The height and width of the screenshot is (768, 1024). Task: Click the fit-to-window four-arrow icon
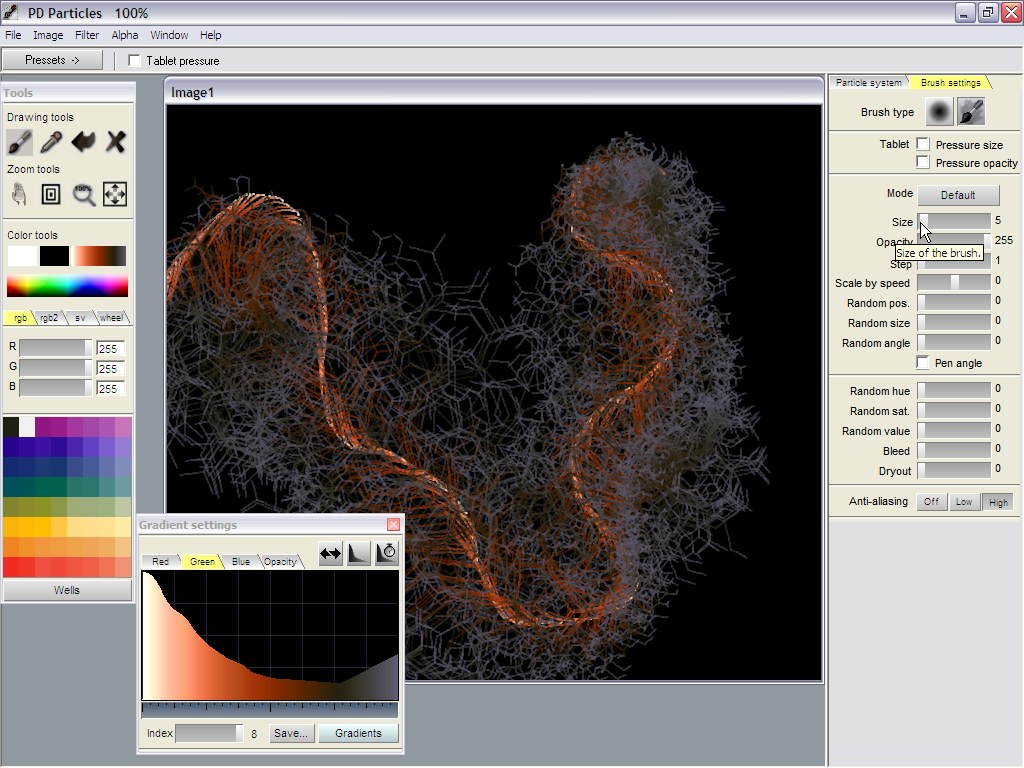tap(115, 194)
